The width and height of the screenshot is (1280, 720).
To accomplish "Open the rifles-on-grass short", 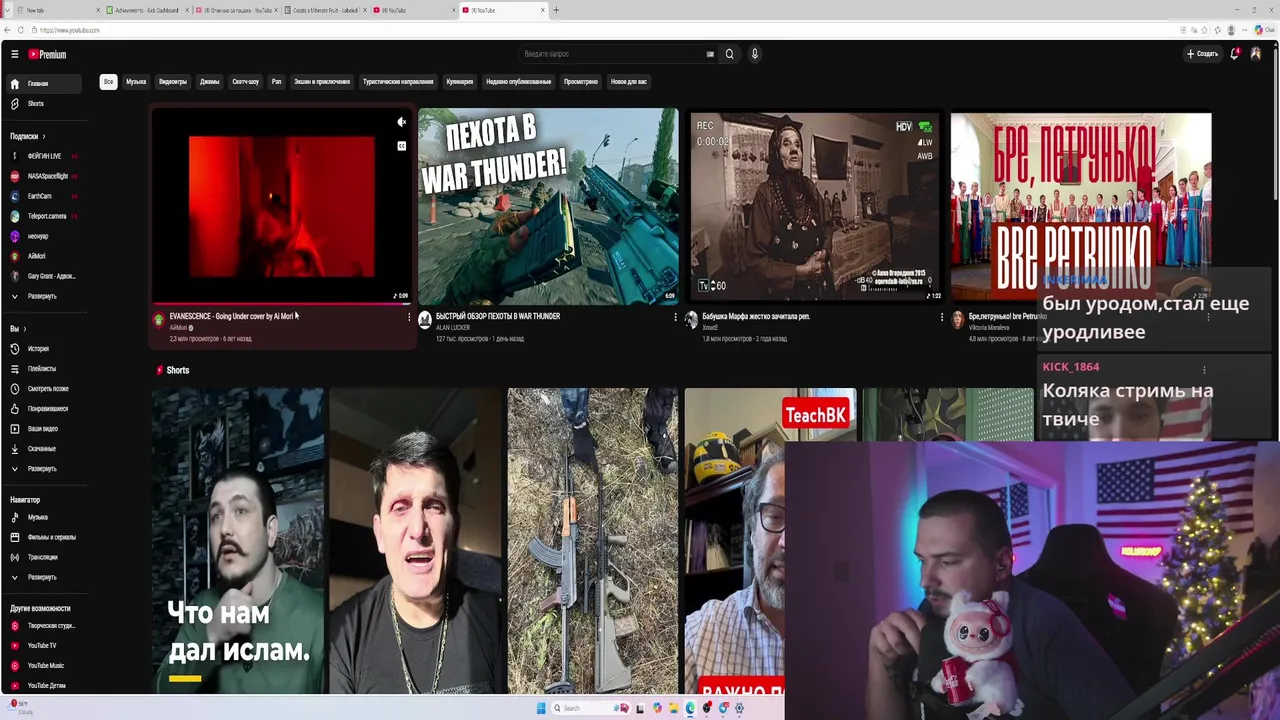I will 592,541.
